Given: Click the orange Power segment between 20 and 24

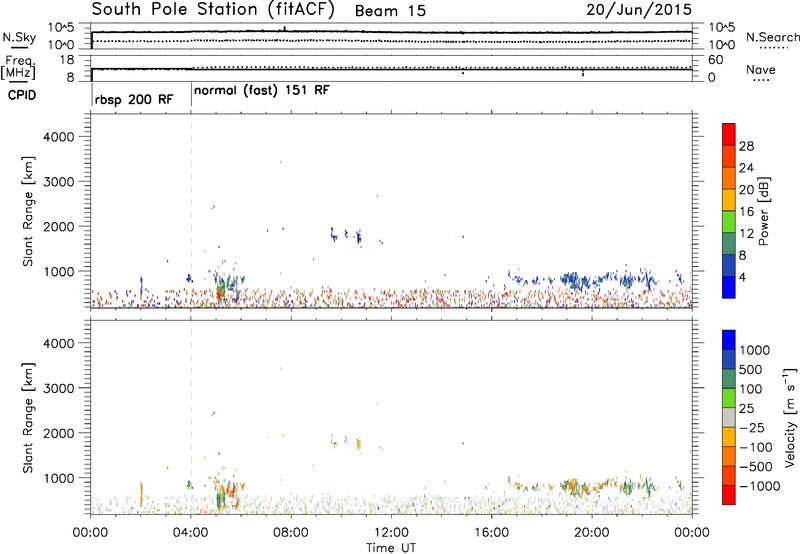Looking at the screenshot, I should [x=729, y=178].
